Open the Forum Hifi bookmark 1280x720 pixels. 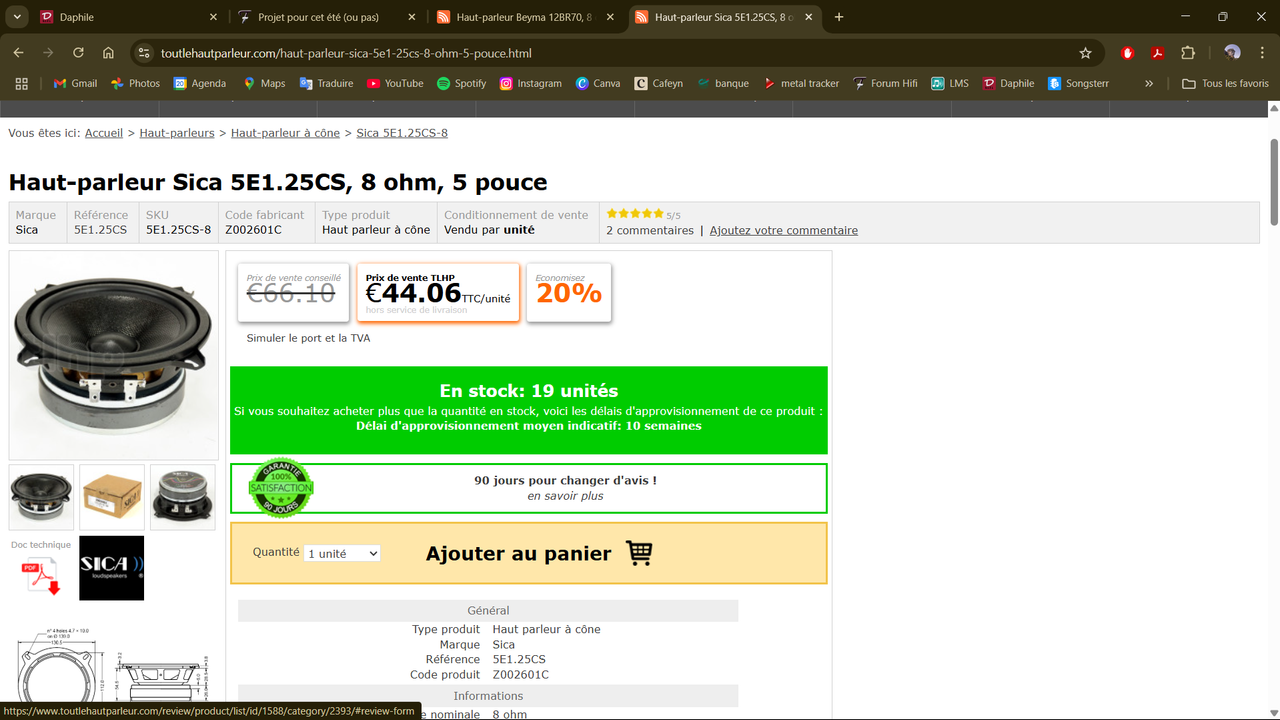click(x=885, y=83)
